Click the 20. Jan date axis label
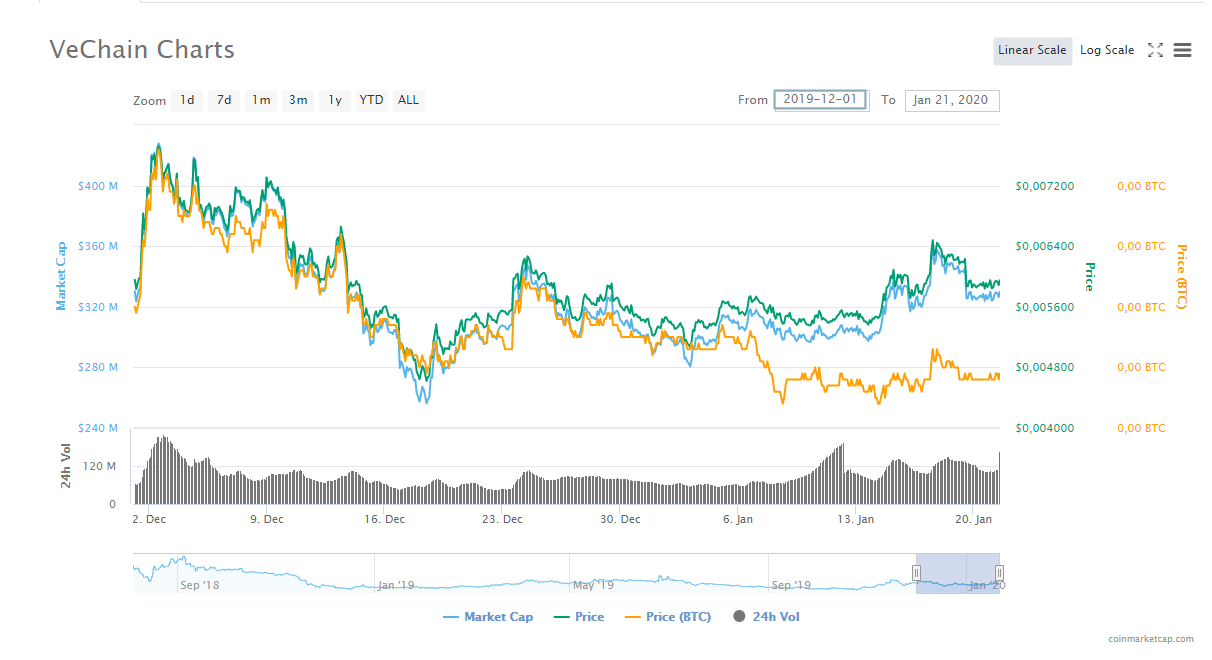Viewport: 1212px width, 660px height. [x=974, y=519]
